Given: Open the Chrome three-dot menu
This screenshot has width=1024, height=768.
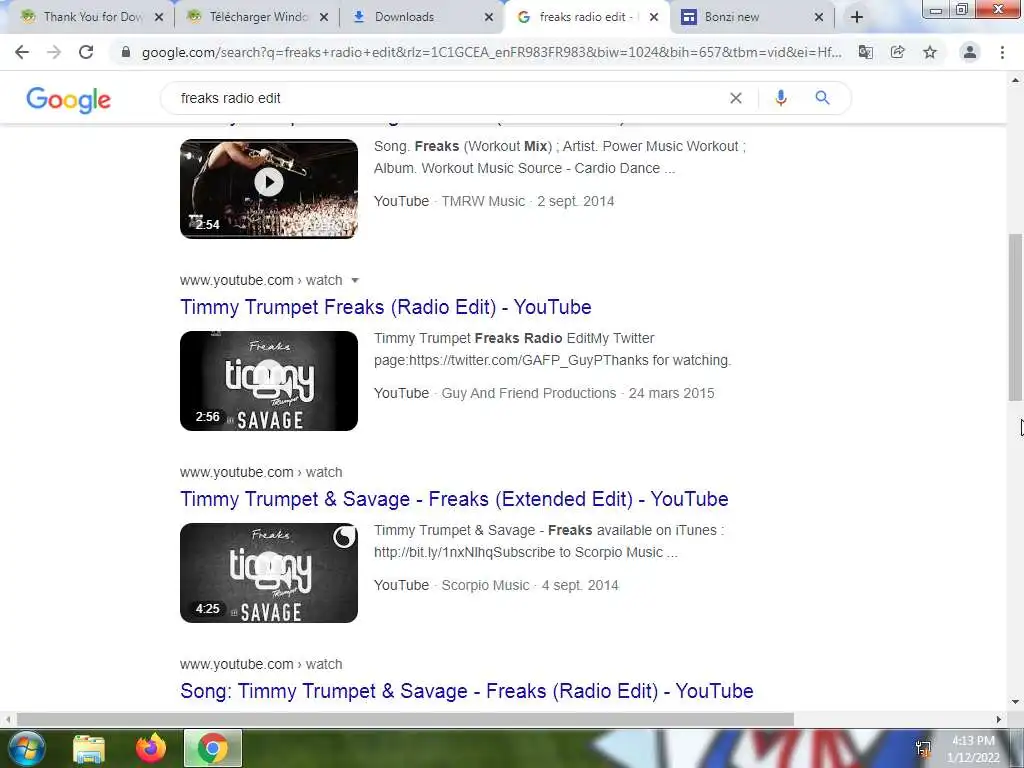Looking at the screenshot, I should [1002, 52].
